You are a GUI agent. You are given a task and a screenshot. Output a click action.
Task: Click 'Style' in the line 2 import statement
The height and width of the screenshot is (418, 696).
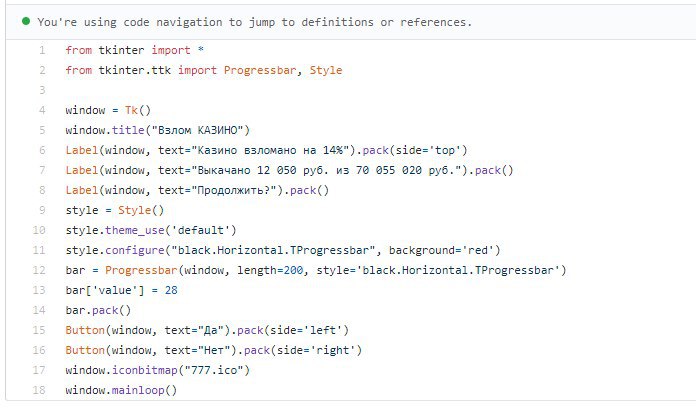pyautogui.click(x=326, y=70)
